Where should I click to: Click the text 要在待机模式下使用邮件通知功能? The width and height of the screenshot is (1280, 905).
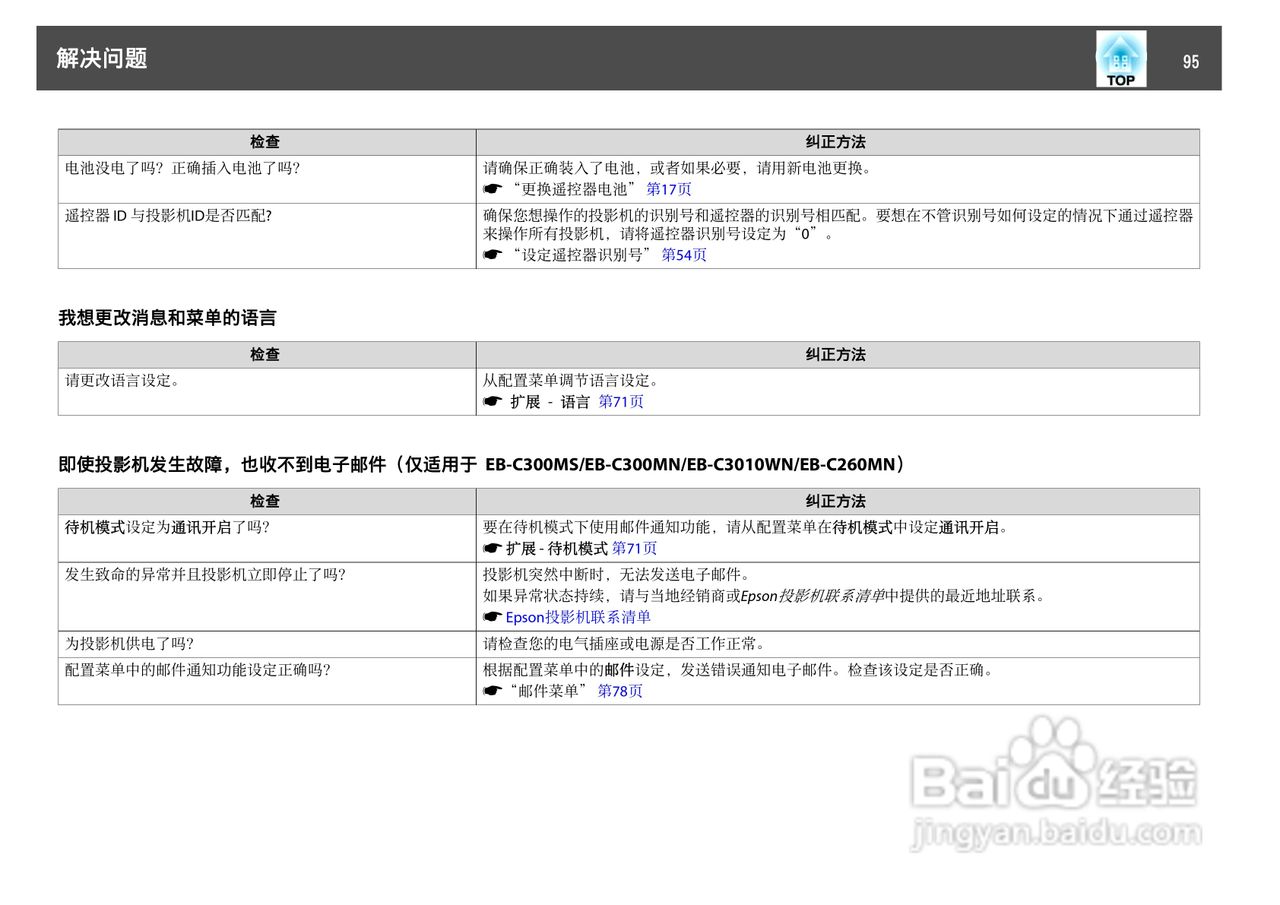click(596, 528)
